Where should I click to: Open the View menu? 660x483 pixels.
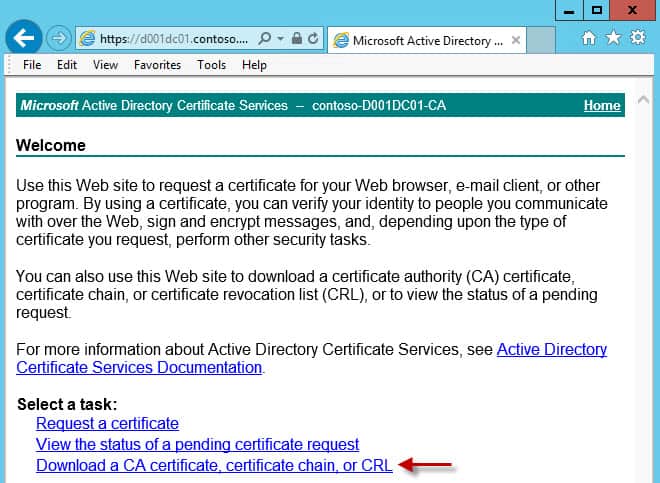[105, 65]
